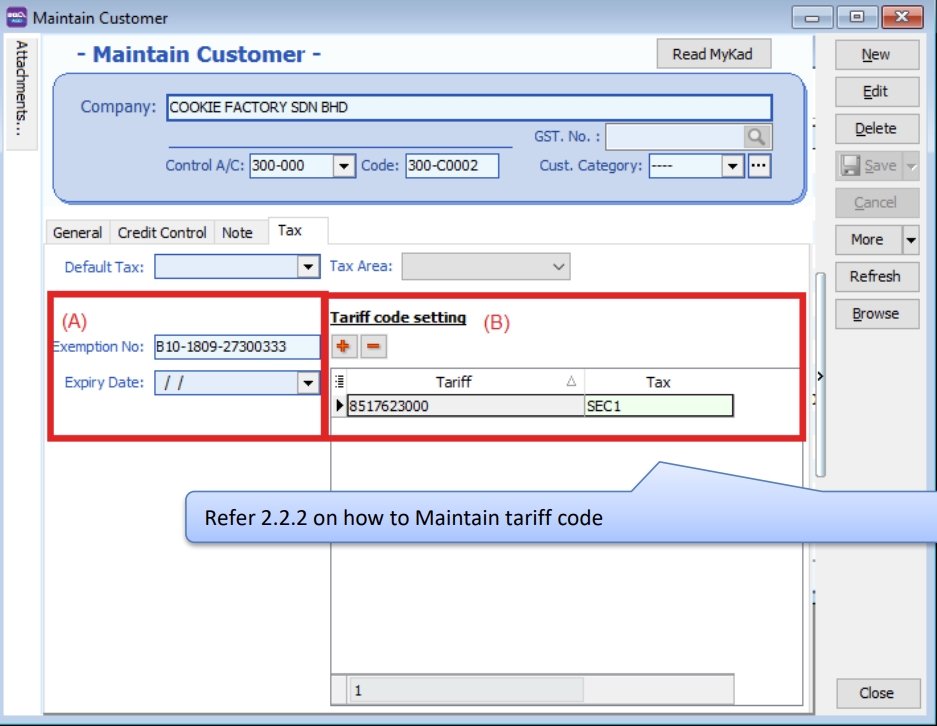Click the plus icon to add tariff
Viewport: 937px width, 726px height.
point(343,346)
